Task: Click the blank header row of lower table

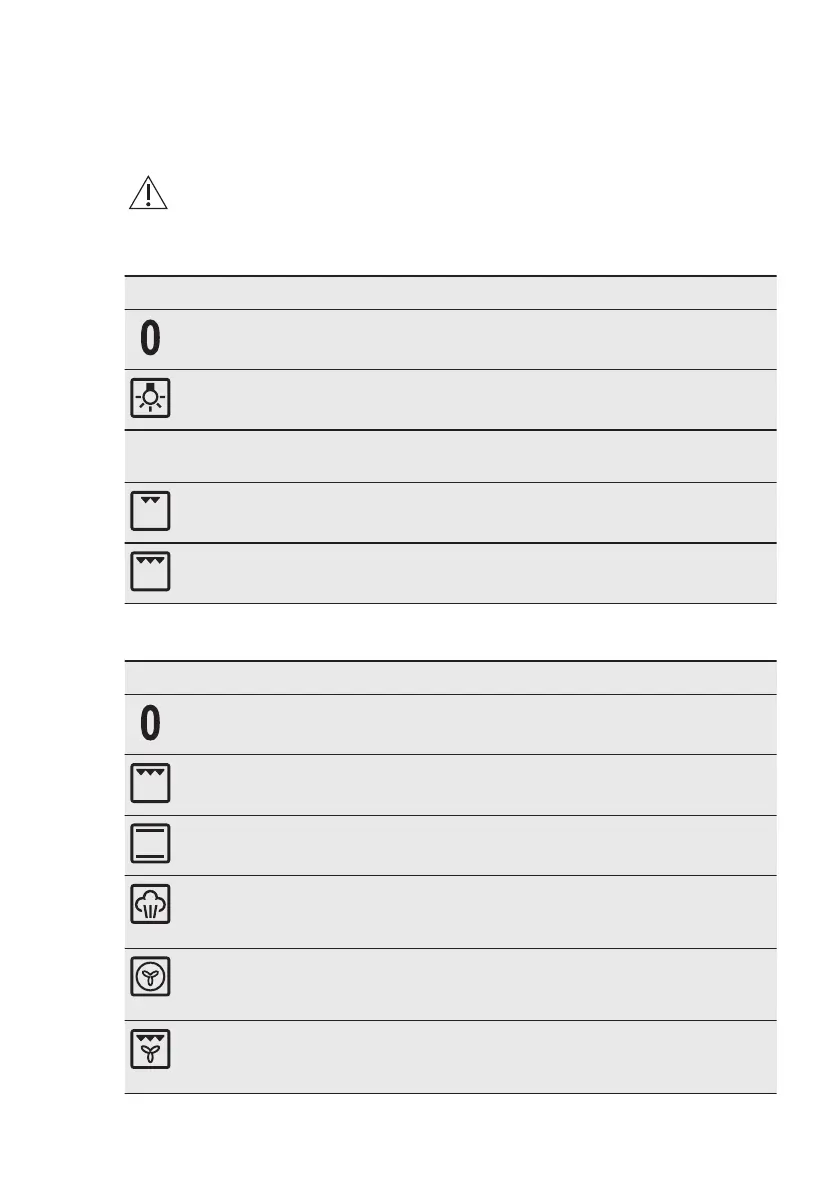Action: (x=450, y=678)
